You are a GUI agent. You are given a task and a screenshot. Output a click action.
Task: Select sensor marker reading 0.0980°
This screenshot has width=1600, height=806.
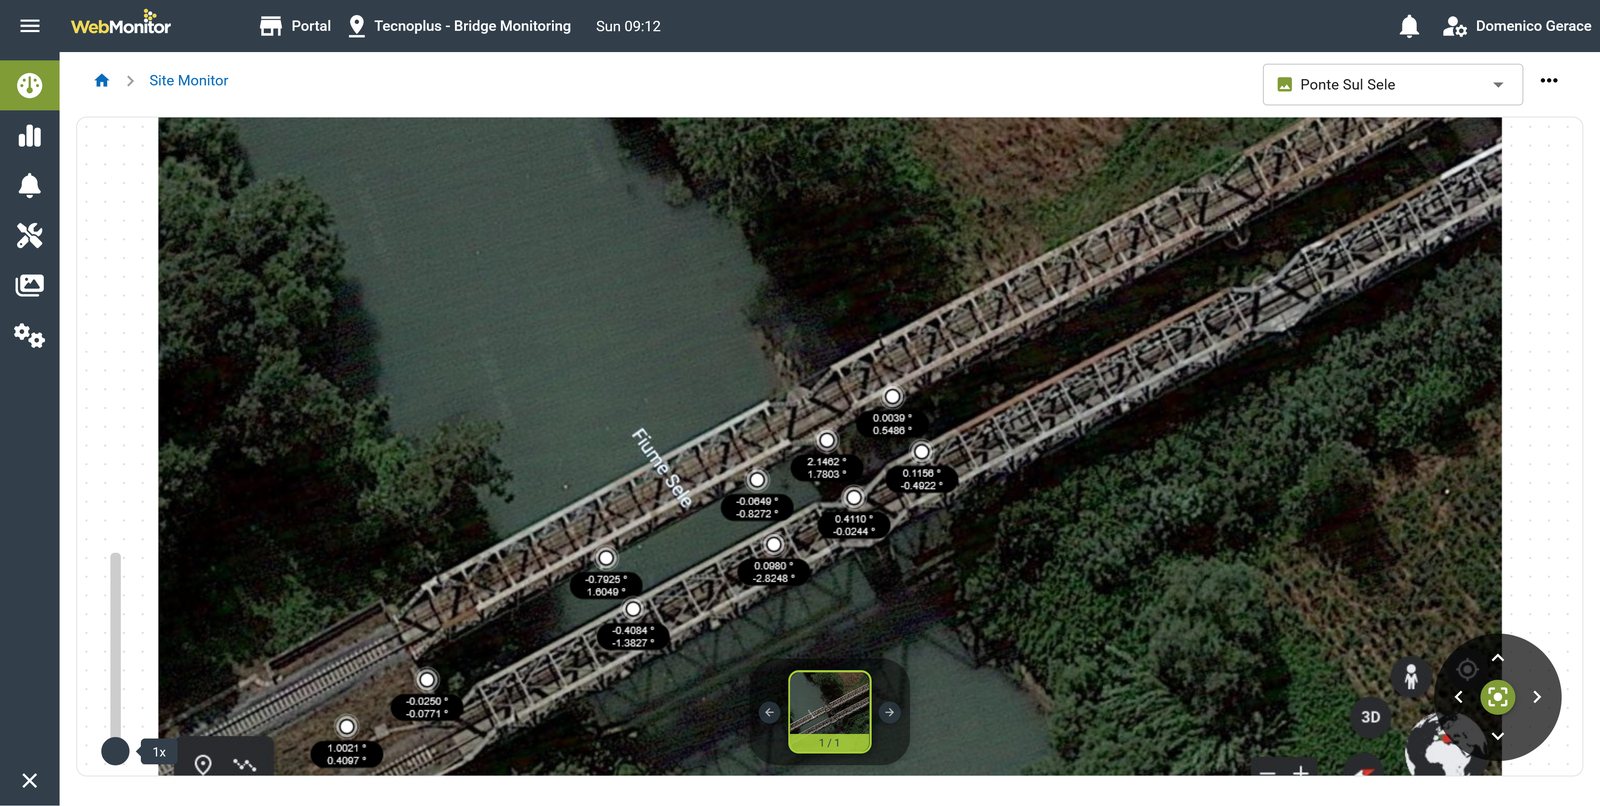click(773, 545)
